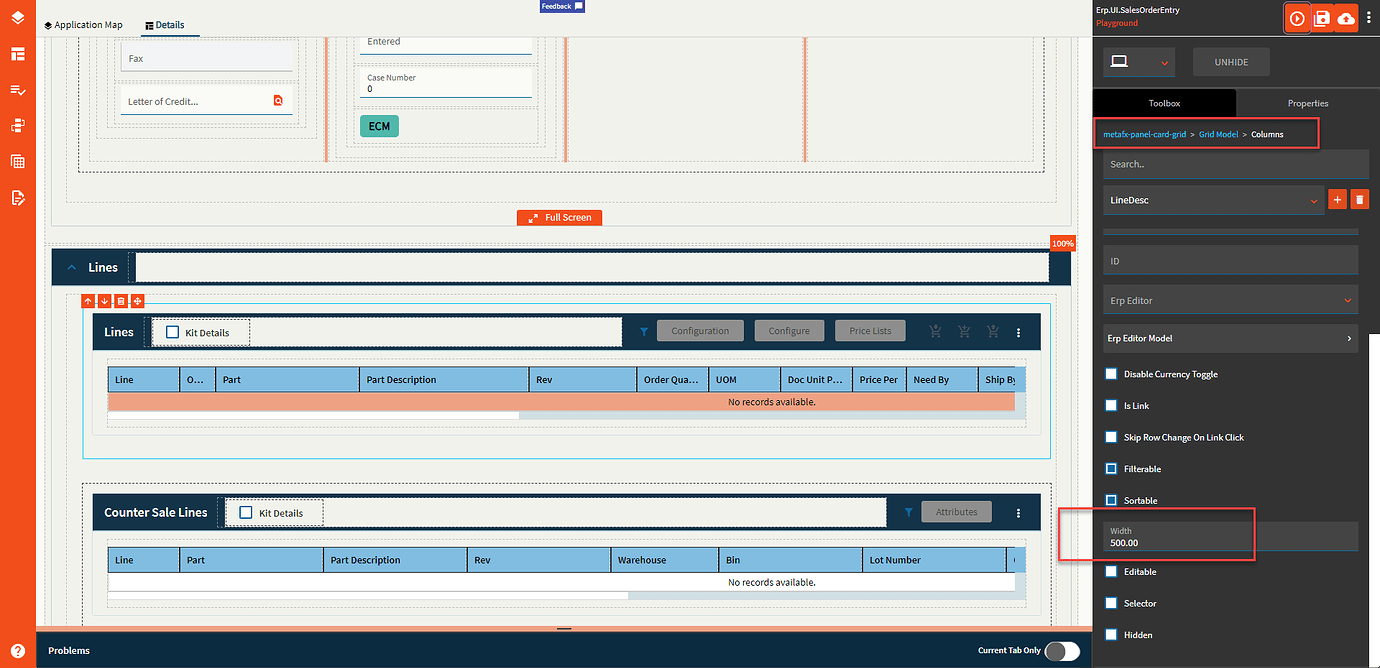The width and height of the screenshot is (1380, 668).
Task: Switch to the Properties tab
Action: click(x=1308, y=103)
